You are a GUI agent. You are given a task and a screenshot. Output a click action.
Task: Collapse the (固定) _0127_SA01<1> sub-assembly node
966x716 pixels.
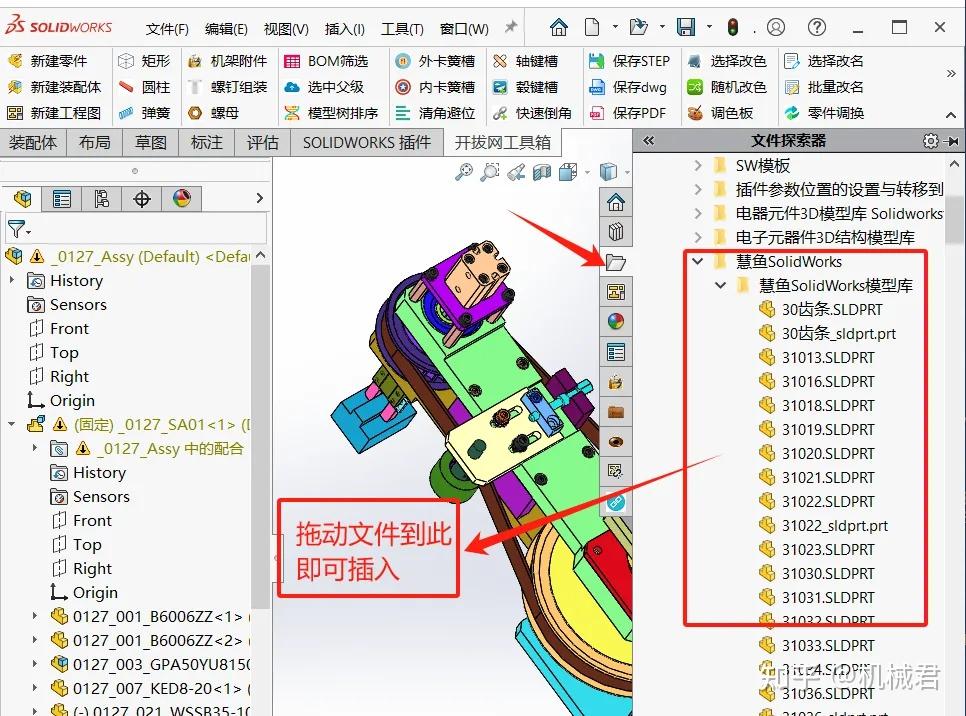click(12, 425)
